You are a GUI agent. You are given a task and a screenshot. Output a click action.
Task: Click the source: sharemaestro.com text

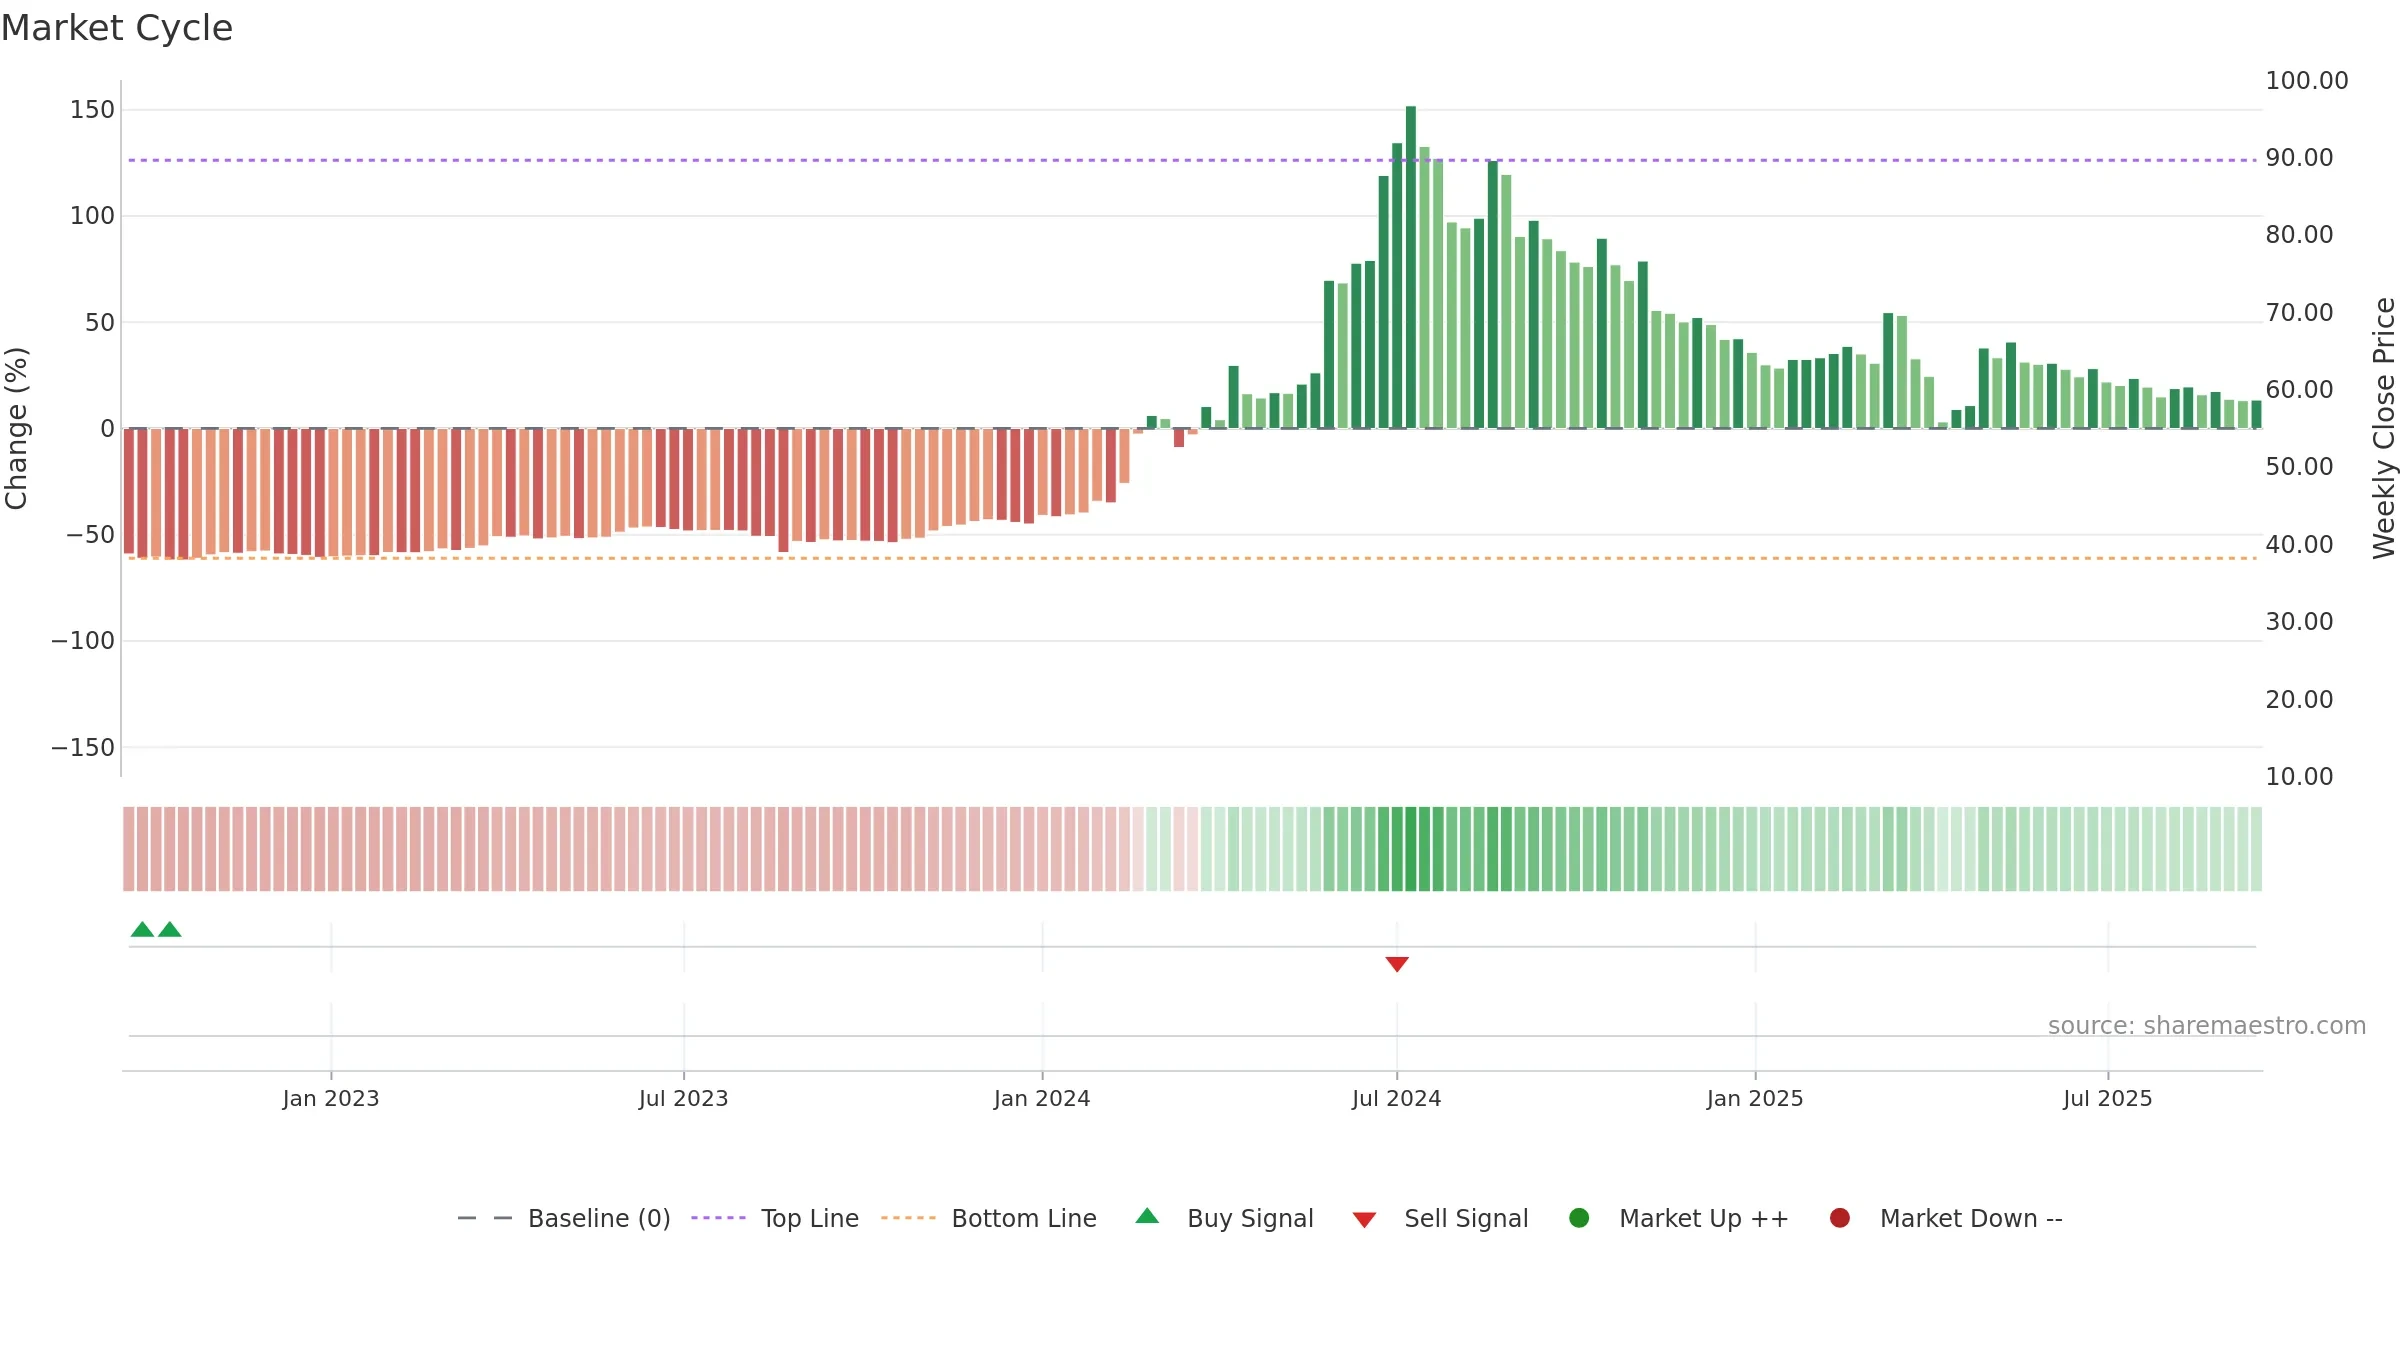tap(2207, 1026)
